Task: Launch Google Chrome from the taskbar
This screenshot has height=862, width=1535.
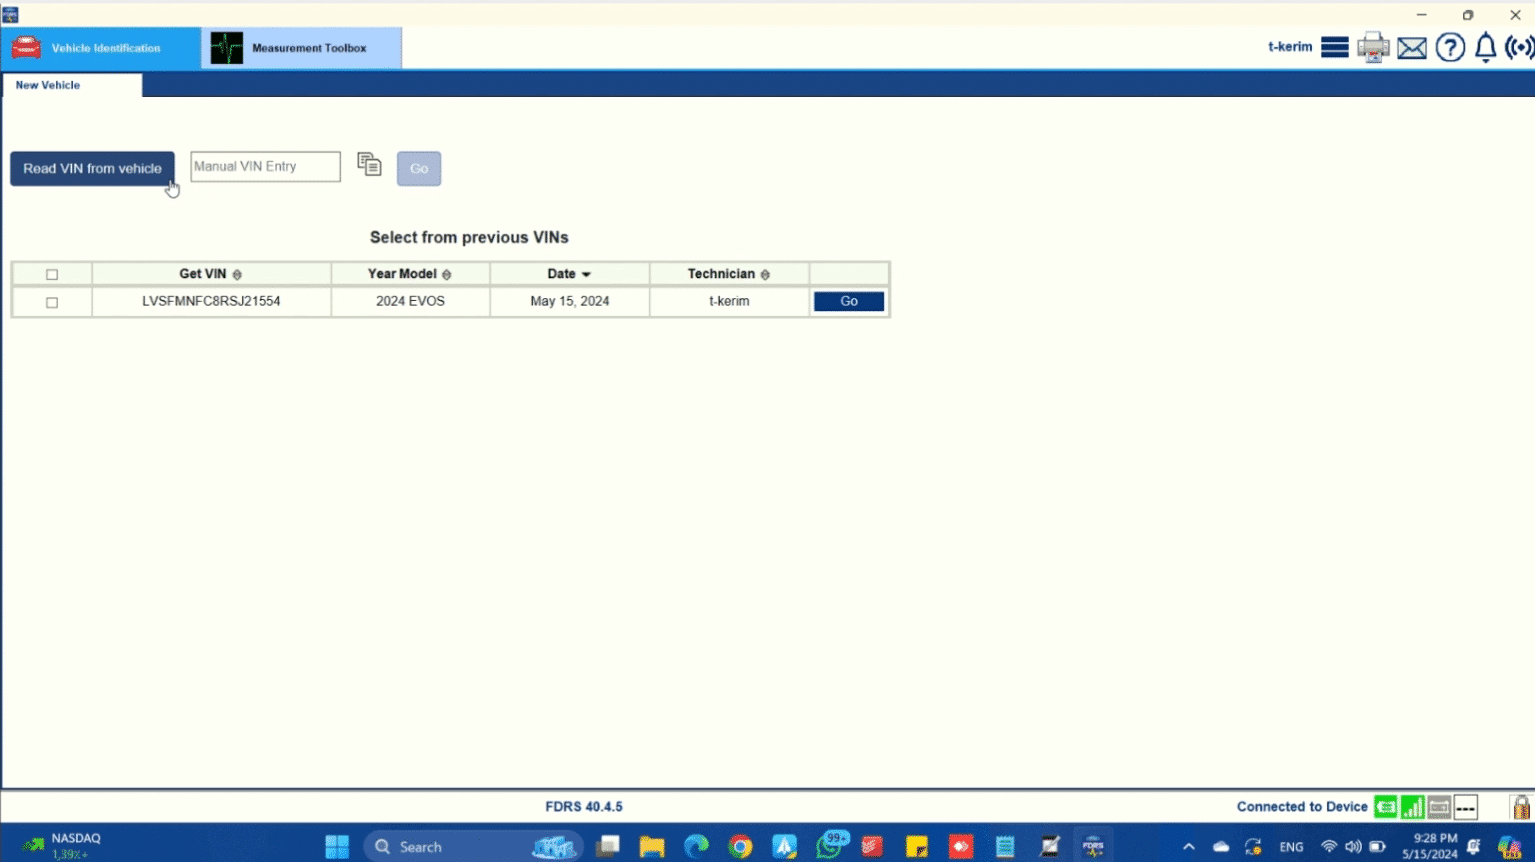Action: tap(740, 847)
